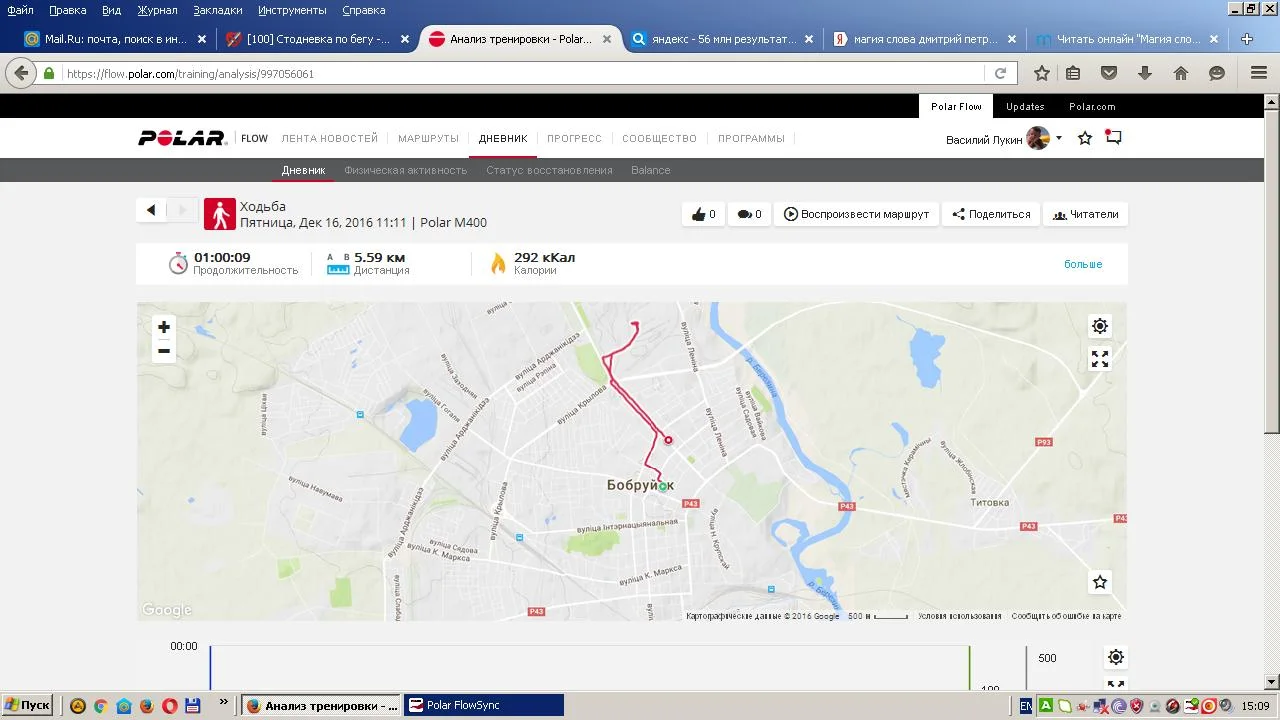This screenshot has height=720, width=1280.
Task: Open user profile dropdown Василий Лукин
Action: (x=1003, y=139)
